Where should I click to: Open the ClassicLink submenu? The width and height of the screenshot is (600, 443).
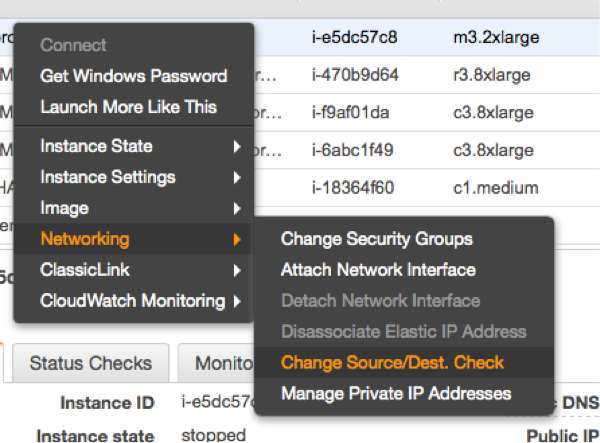tap(84, 270)
